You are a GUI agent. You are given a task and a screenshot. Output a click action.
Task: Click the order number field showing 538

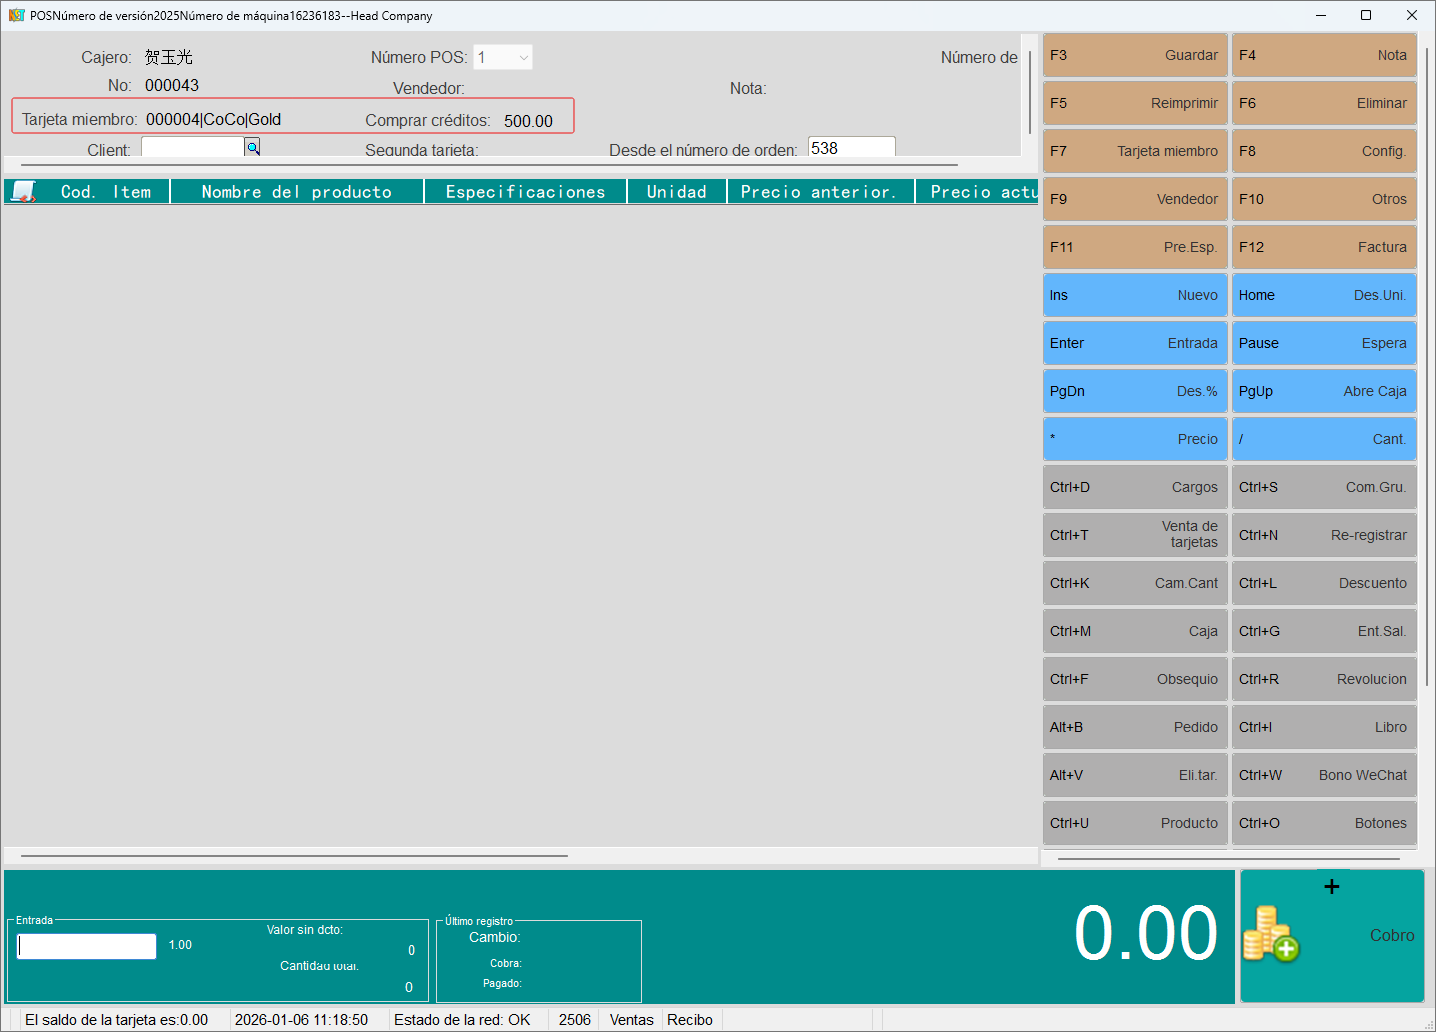(850, 148)
